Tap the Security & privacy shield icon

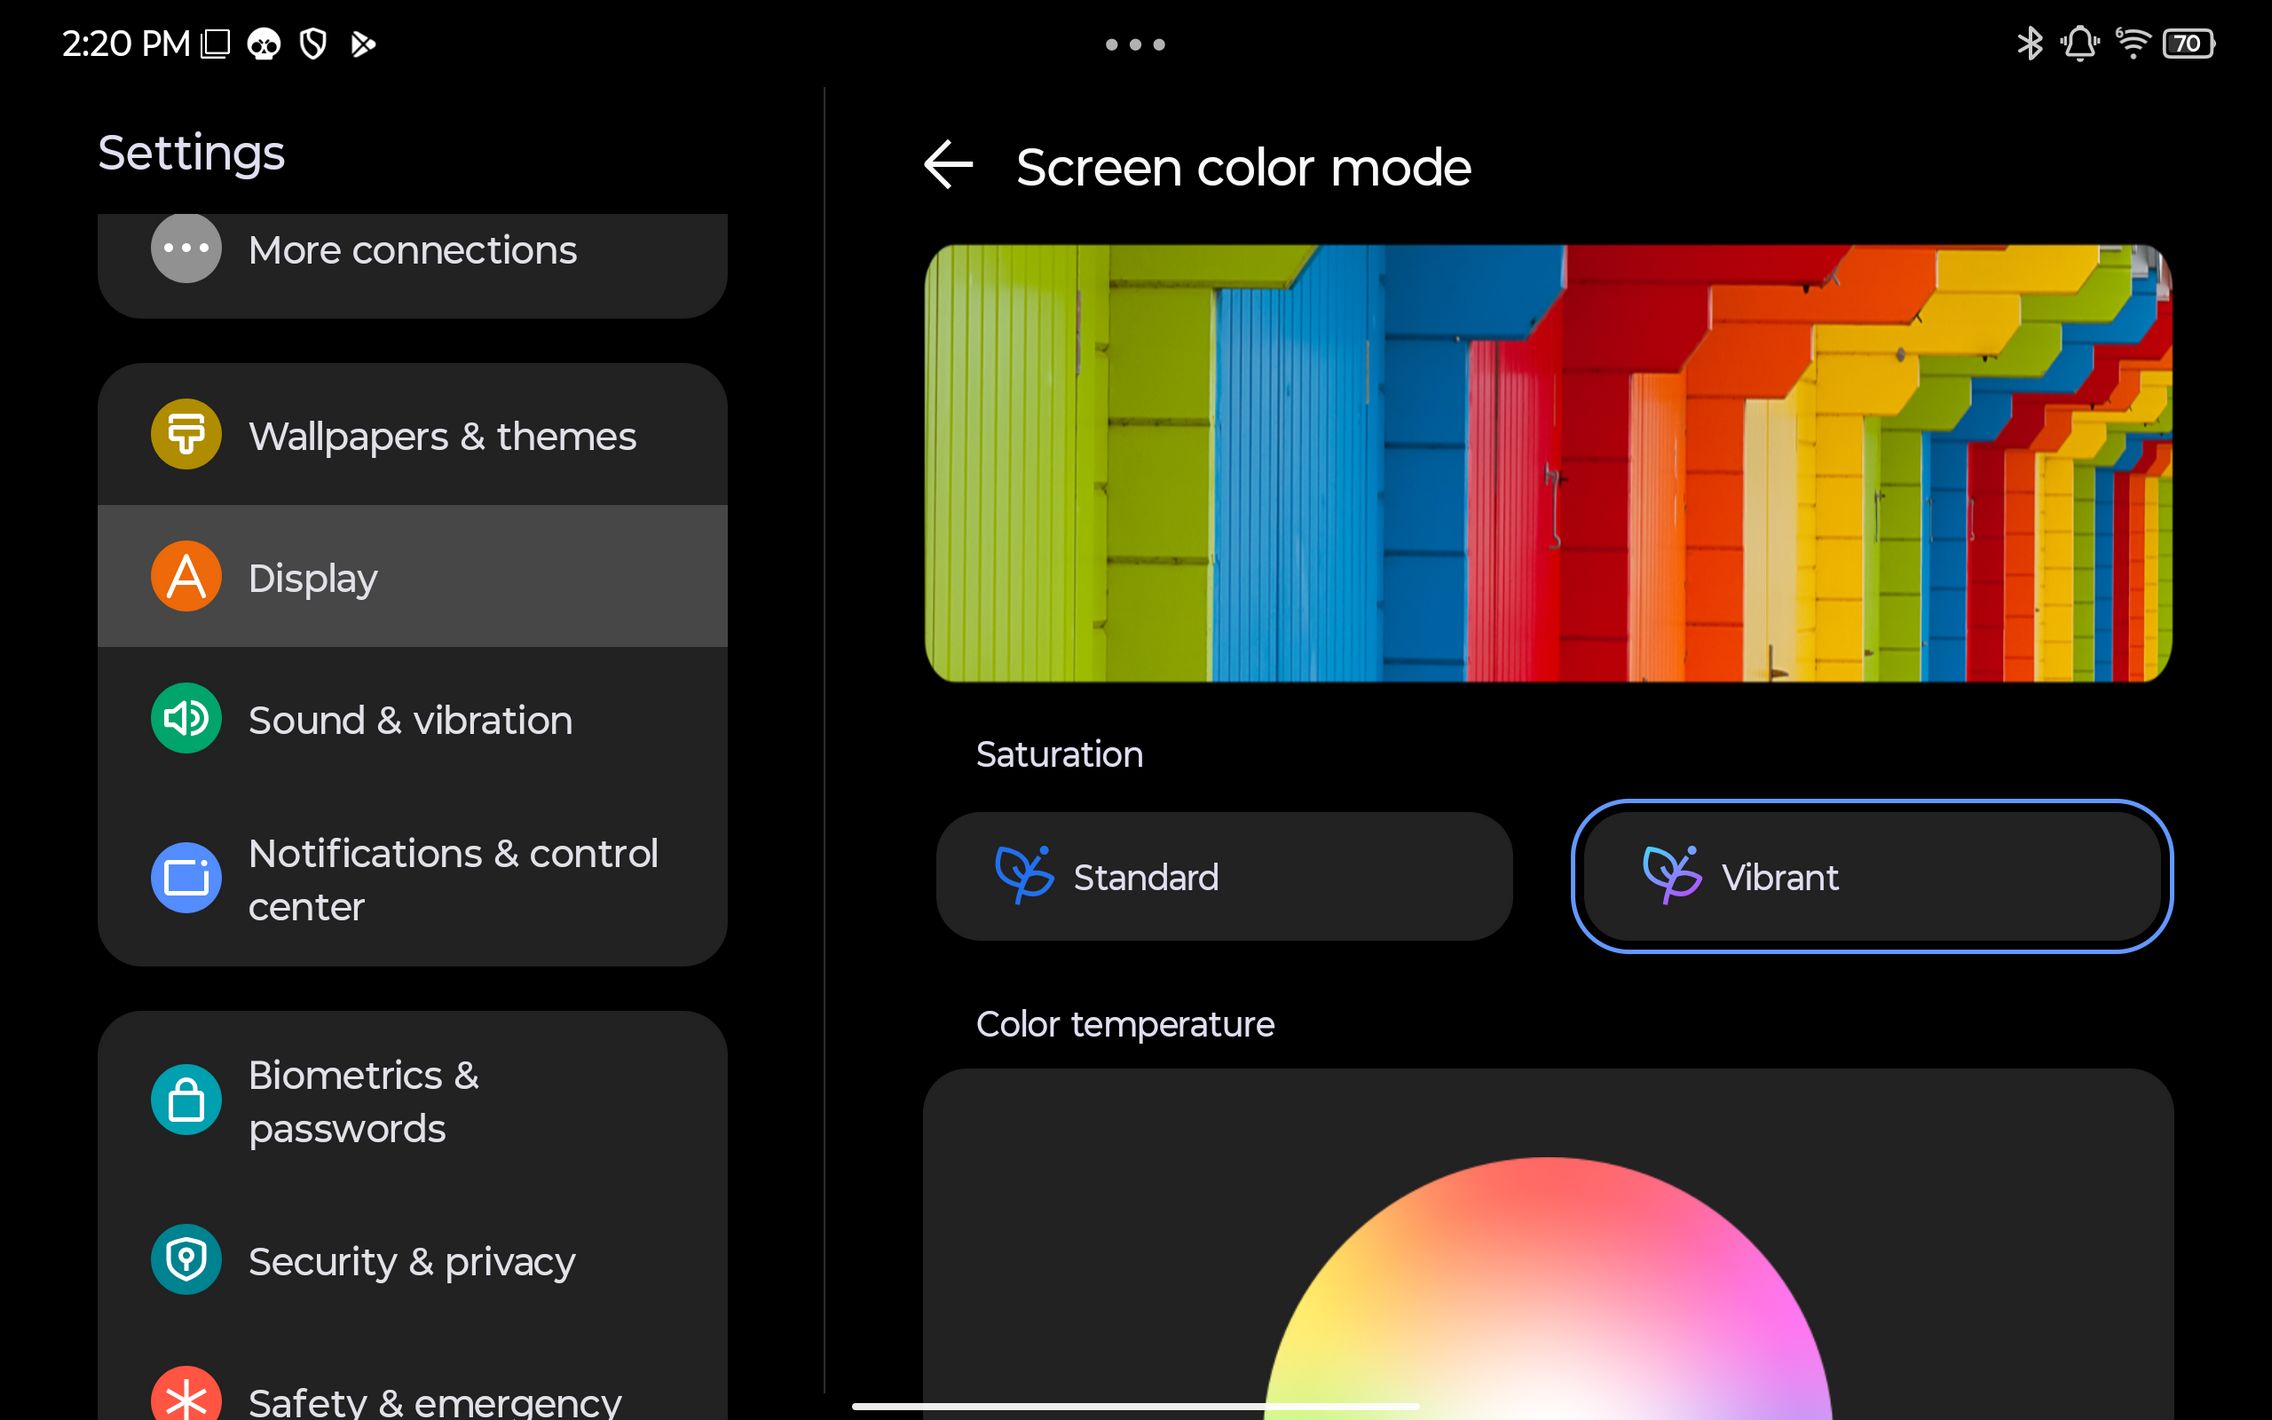pos(186,1260)
